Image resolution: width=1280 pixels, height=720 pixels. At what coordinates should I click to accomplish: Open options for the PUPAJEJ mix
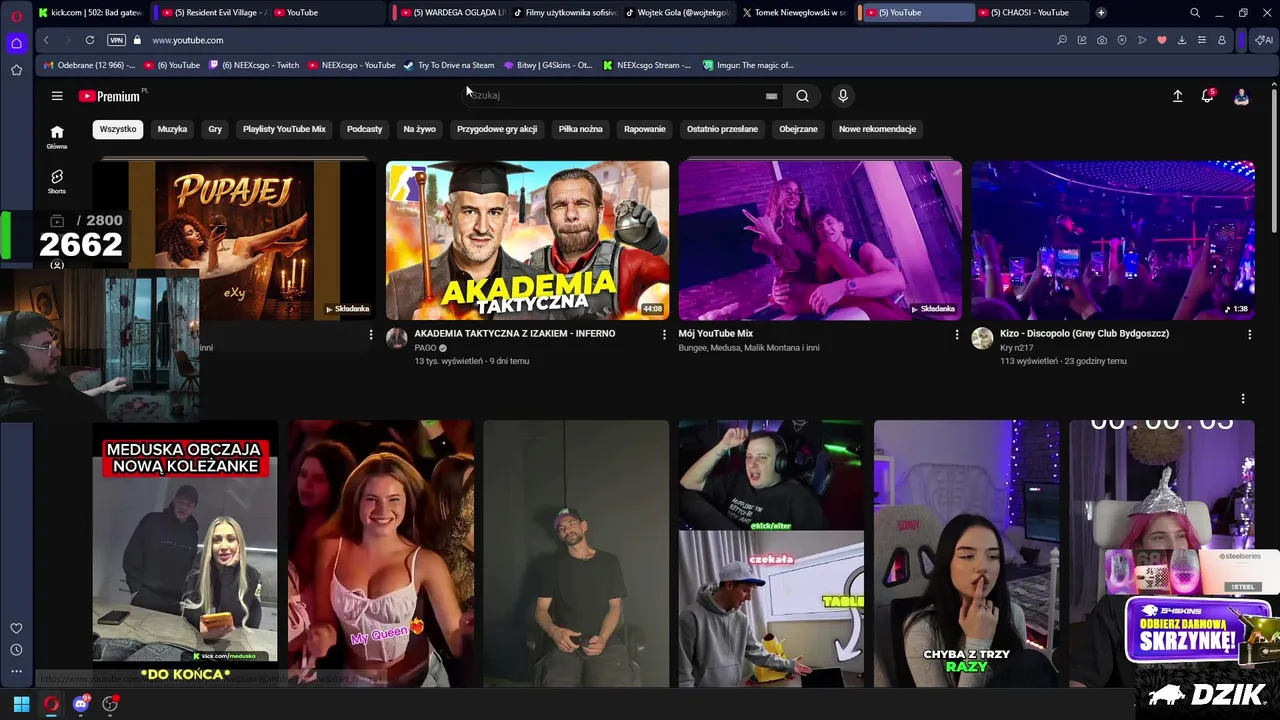point(371,335)
